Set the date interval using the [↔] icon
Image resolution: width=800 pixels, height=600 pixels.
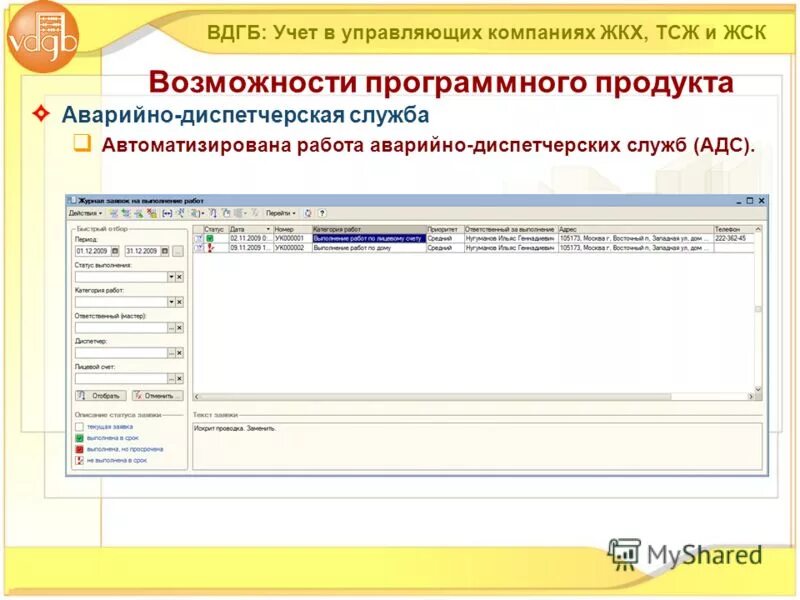click(166, 212)
